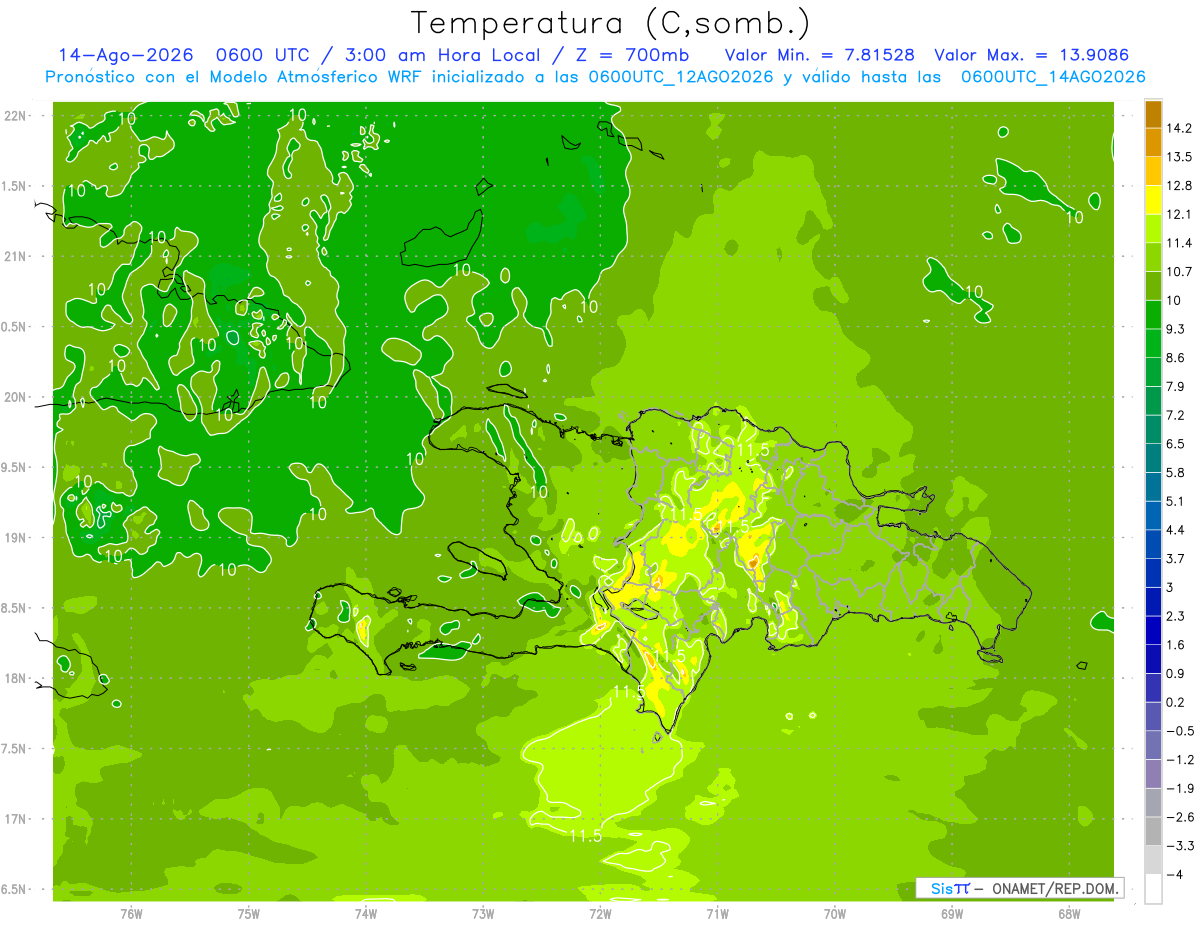Screen dimensions: 1200x927
Task: Click the '-1.2' colorbar value
Action: tap(1179, 760)
